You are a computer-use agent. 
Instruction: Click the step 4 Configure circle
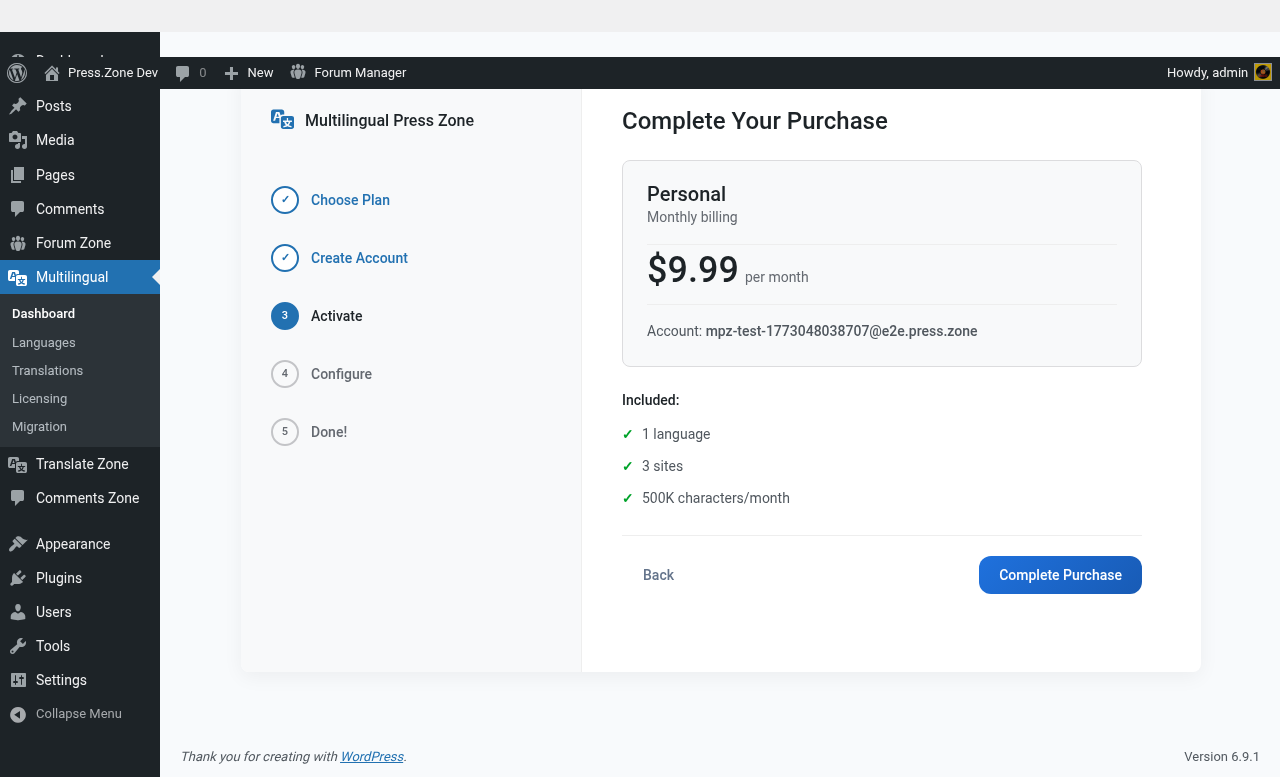[x=285, y=374]
